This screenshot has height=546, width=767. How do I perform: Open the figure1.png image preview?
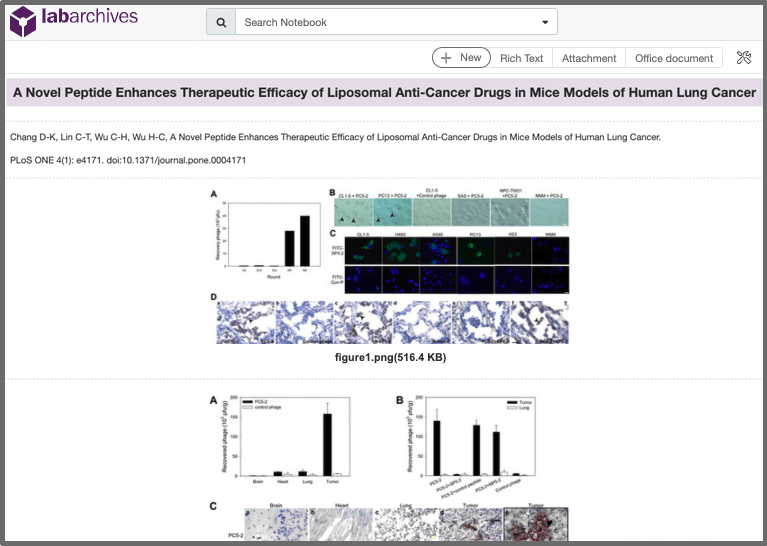coord(390,267)
